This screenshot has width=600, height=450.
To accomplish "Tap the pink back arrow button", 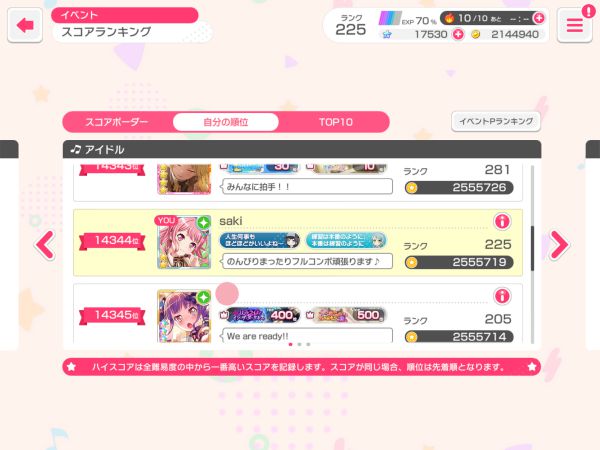I will point(25,25).
